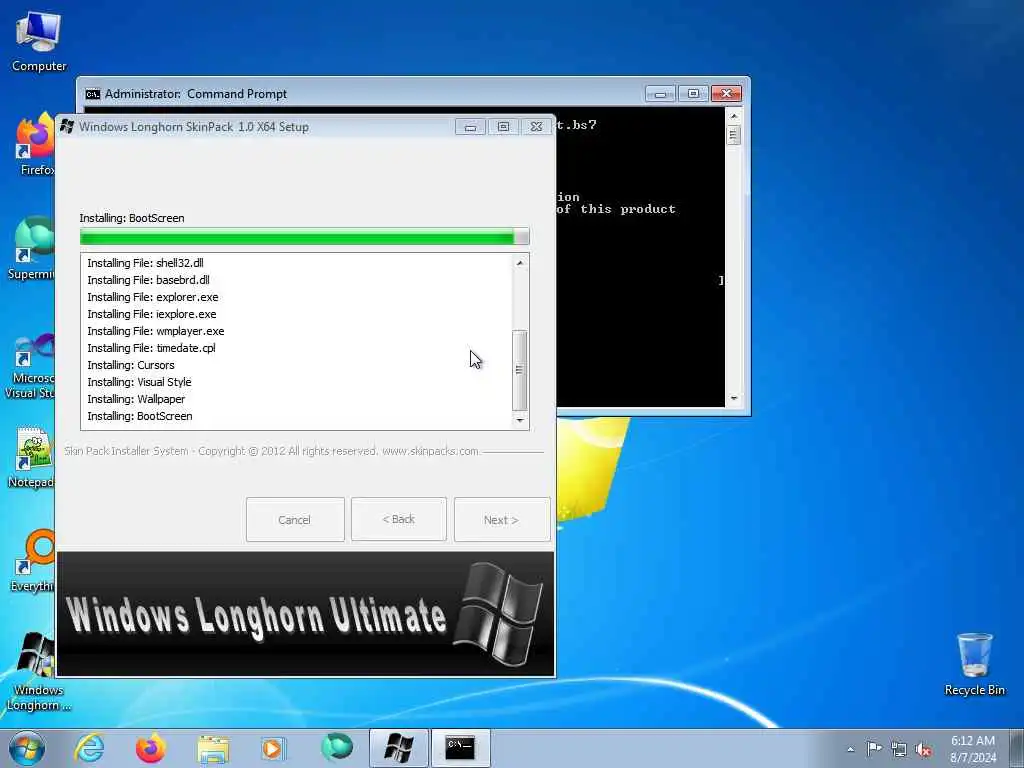Select 'Installing File: explorer.exe' log line

pos(153,297)
